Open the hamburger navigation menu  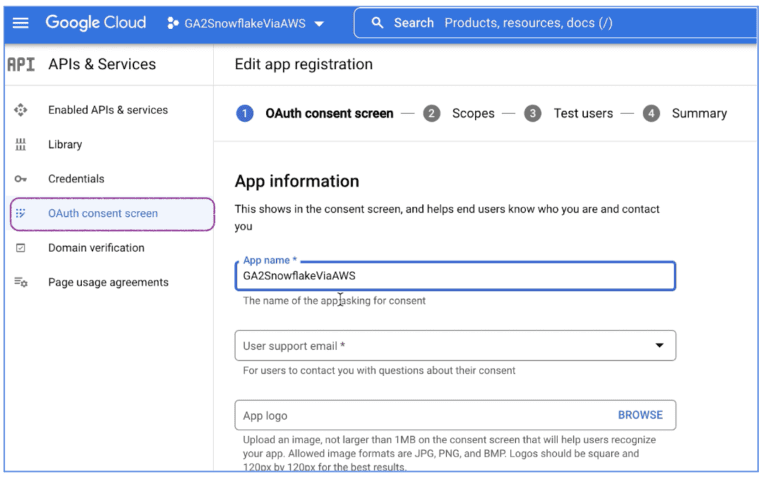[x=21, y=23]
